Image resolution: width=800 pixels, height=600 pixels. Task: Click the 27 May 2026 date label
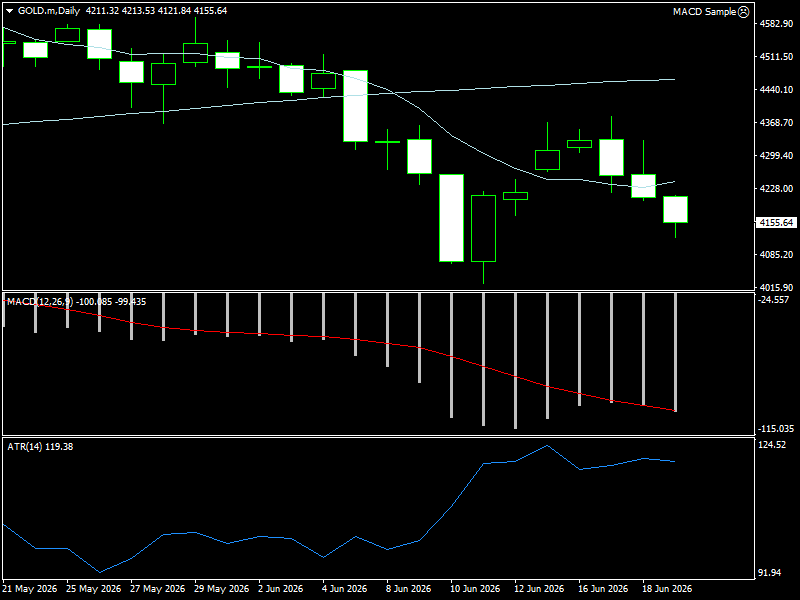(x=157, y=588)
